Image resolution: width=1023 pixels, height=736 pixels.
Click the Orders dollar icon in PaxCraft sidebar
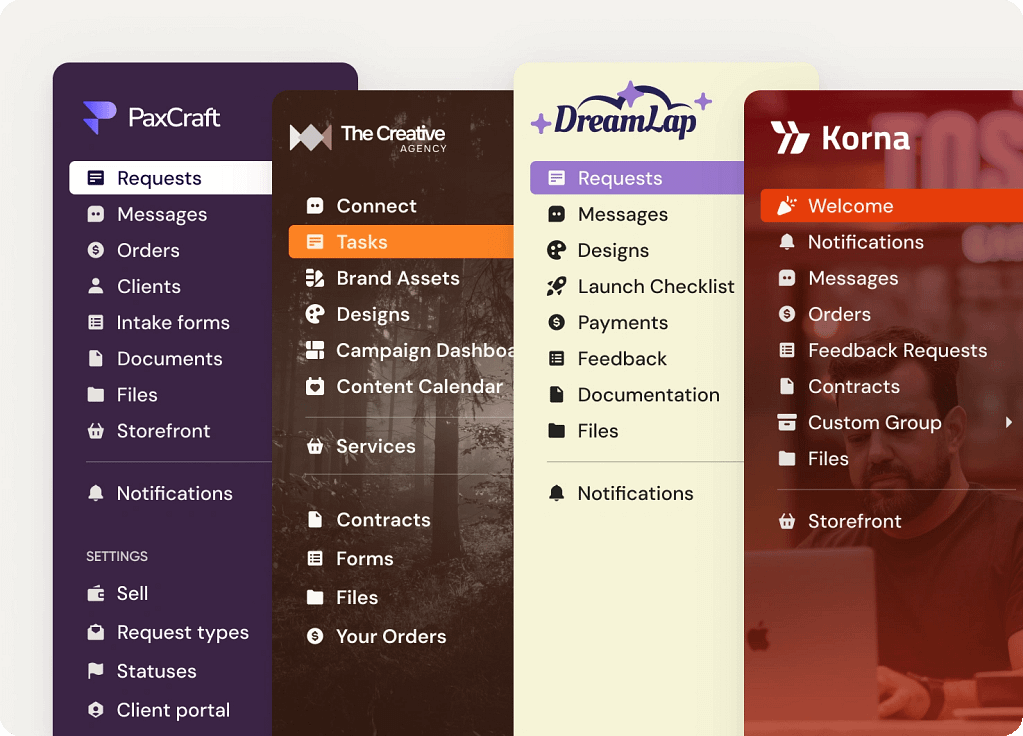tap(96, 251)
